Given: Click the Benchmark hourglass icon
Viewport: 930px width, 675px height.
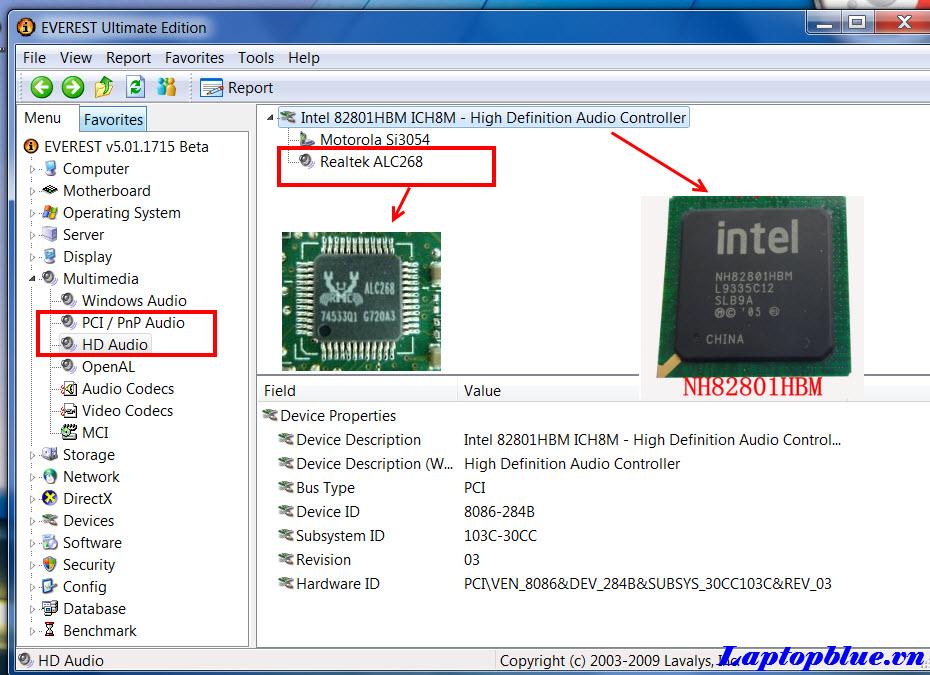Looking at the screenshot, I should 50,630.
